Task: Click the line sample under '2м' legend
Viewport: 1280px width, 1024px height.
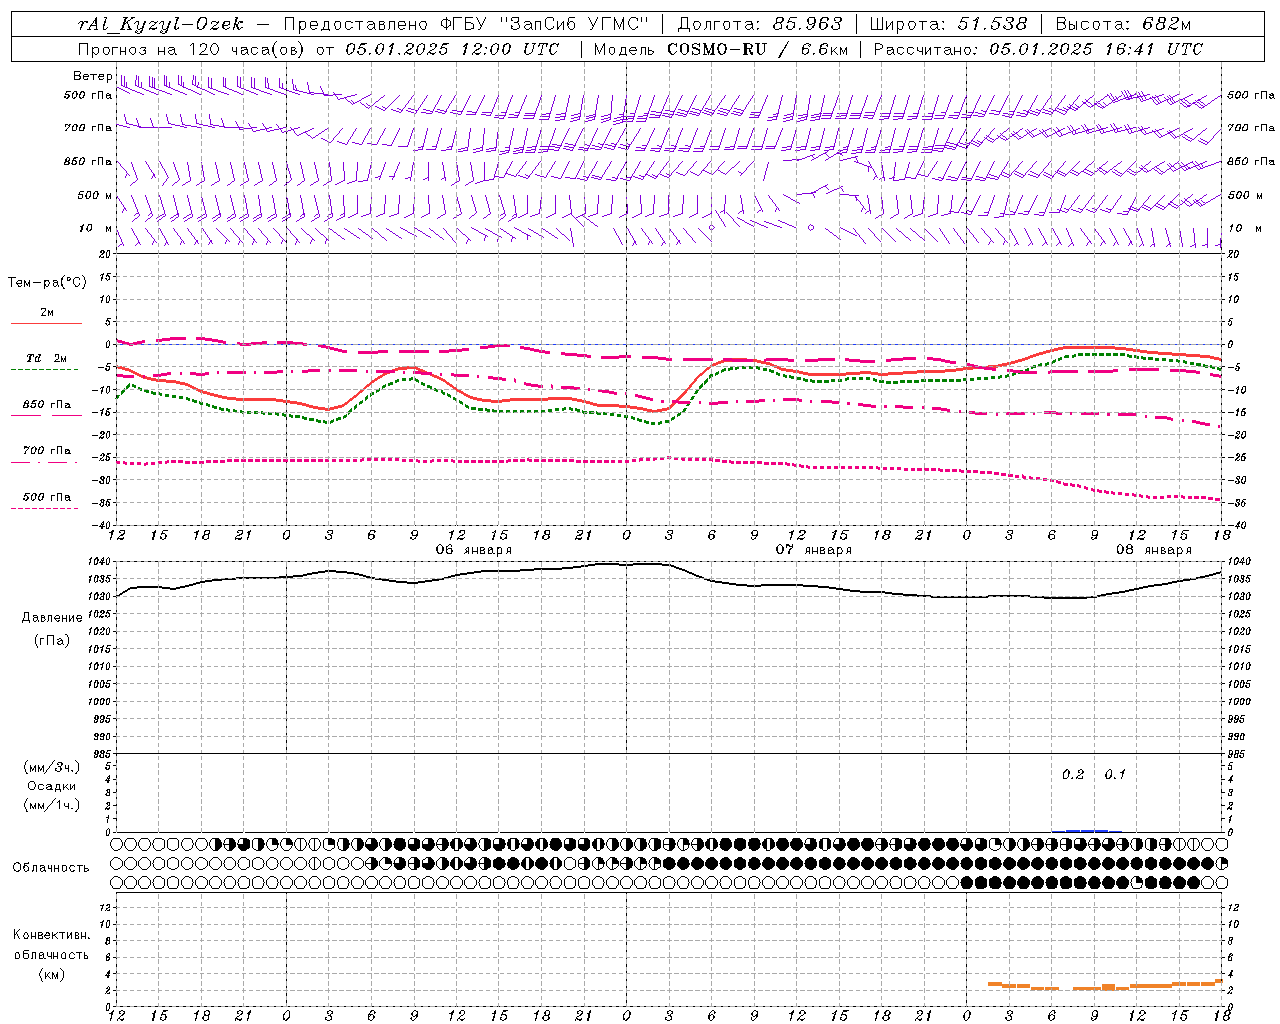Action: (x=46, y=324)
